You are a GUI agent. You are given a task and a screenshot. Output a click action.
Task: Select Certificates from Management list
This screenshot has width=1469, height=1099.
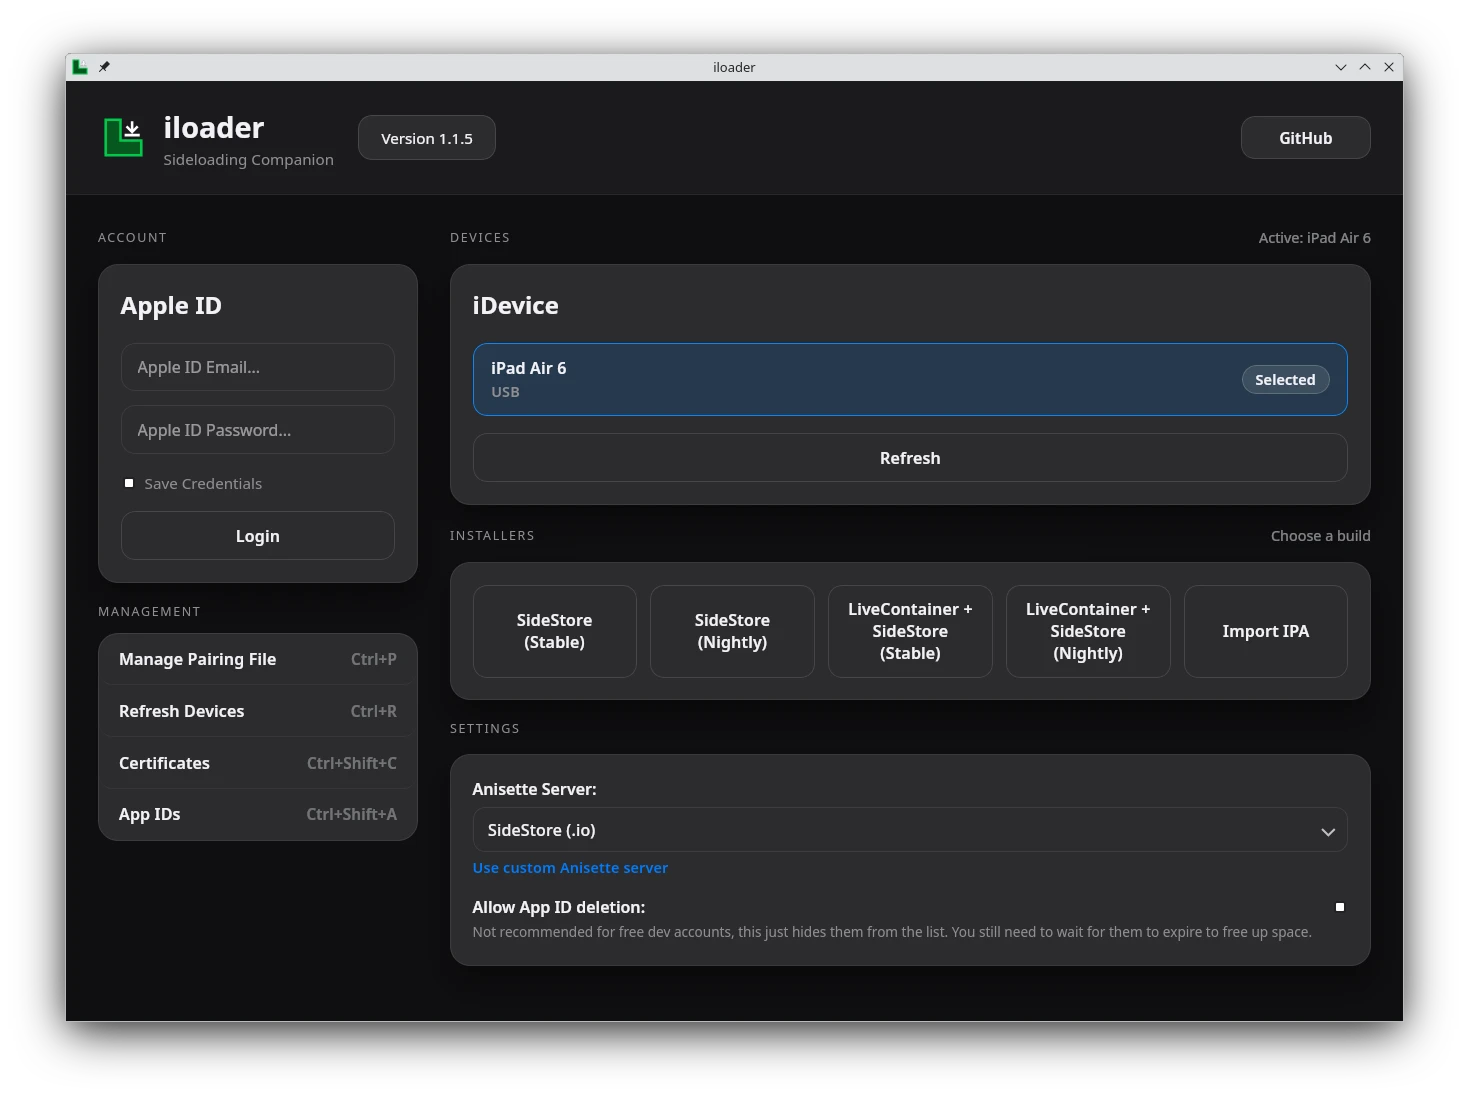[x=257, y=763]
